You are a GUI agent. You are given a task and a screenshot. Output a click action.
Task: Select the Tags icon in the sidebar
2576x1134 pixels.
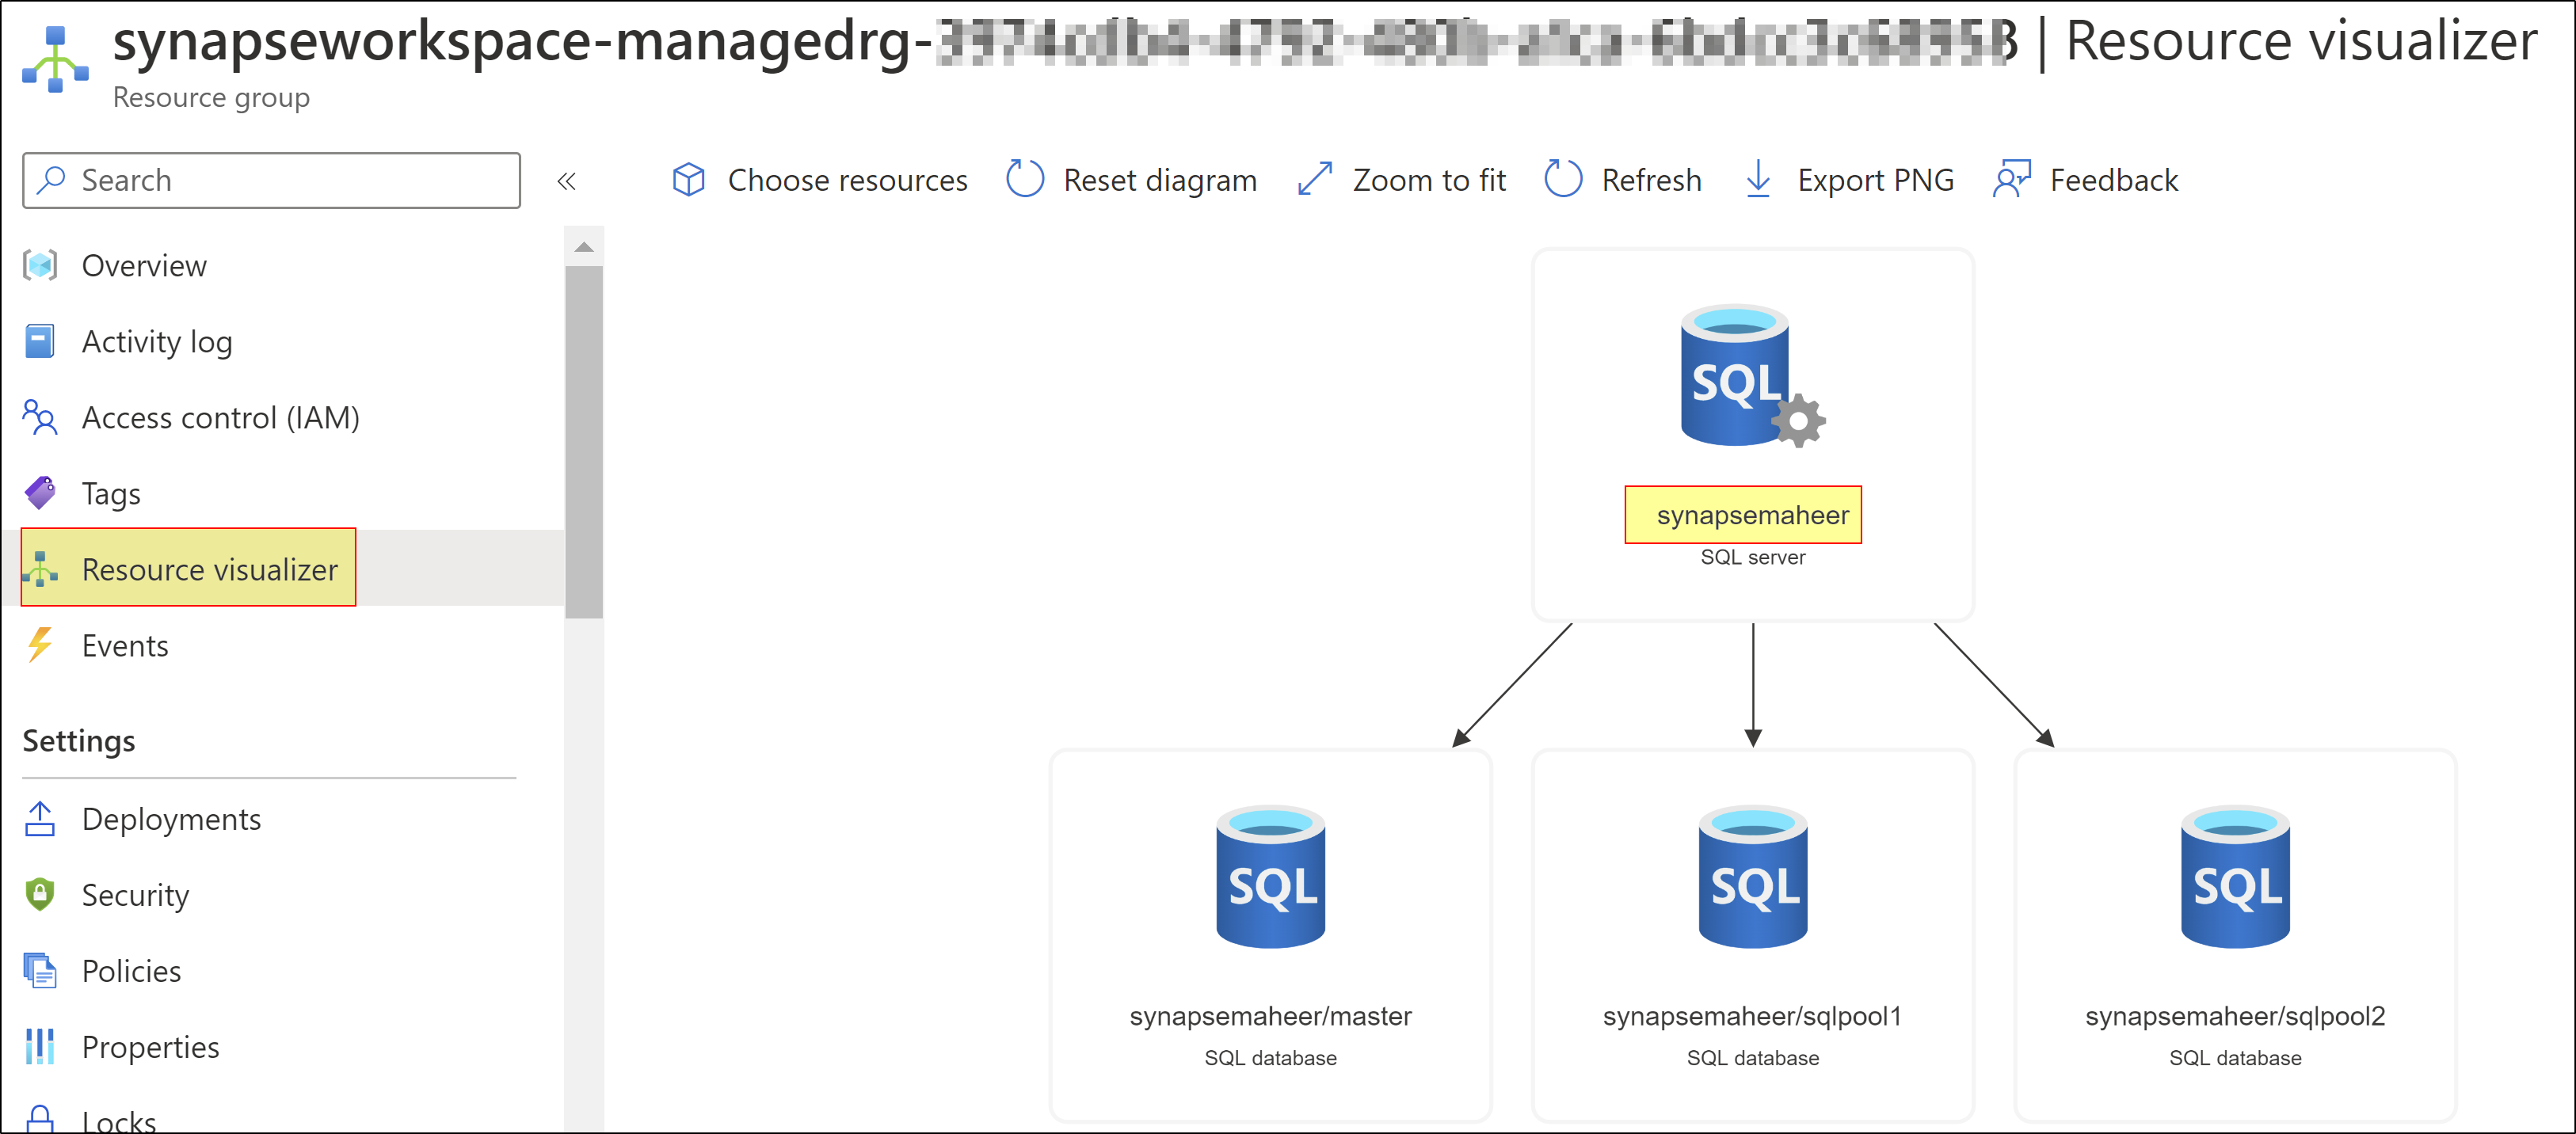(39, 492)
